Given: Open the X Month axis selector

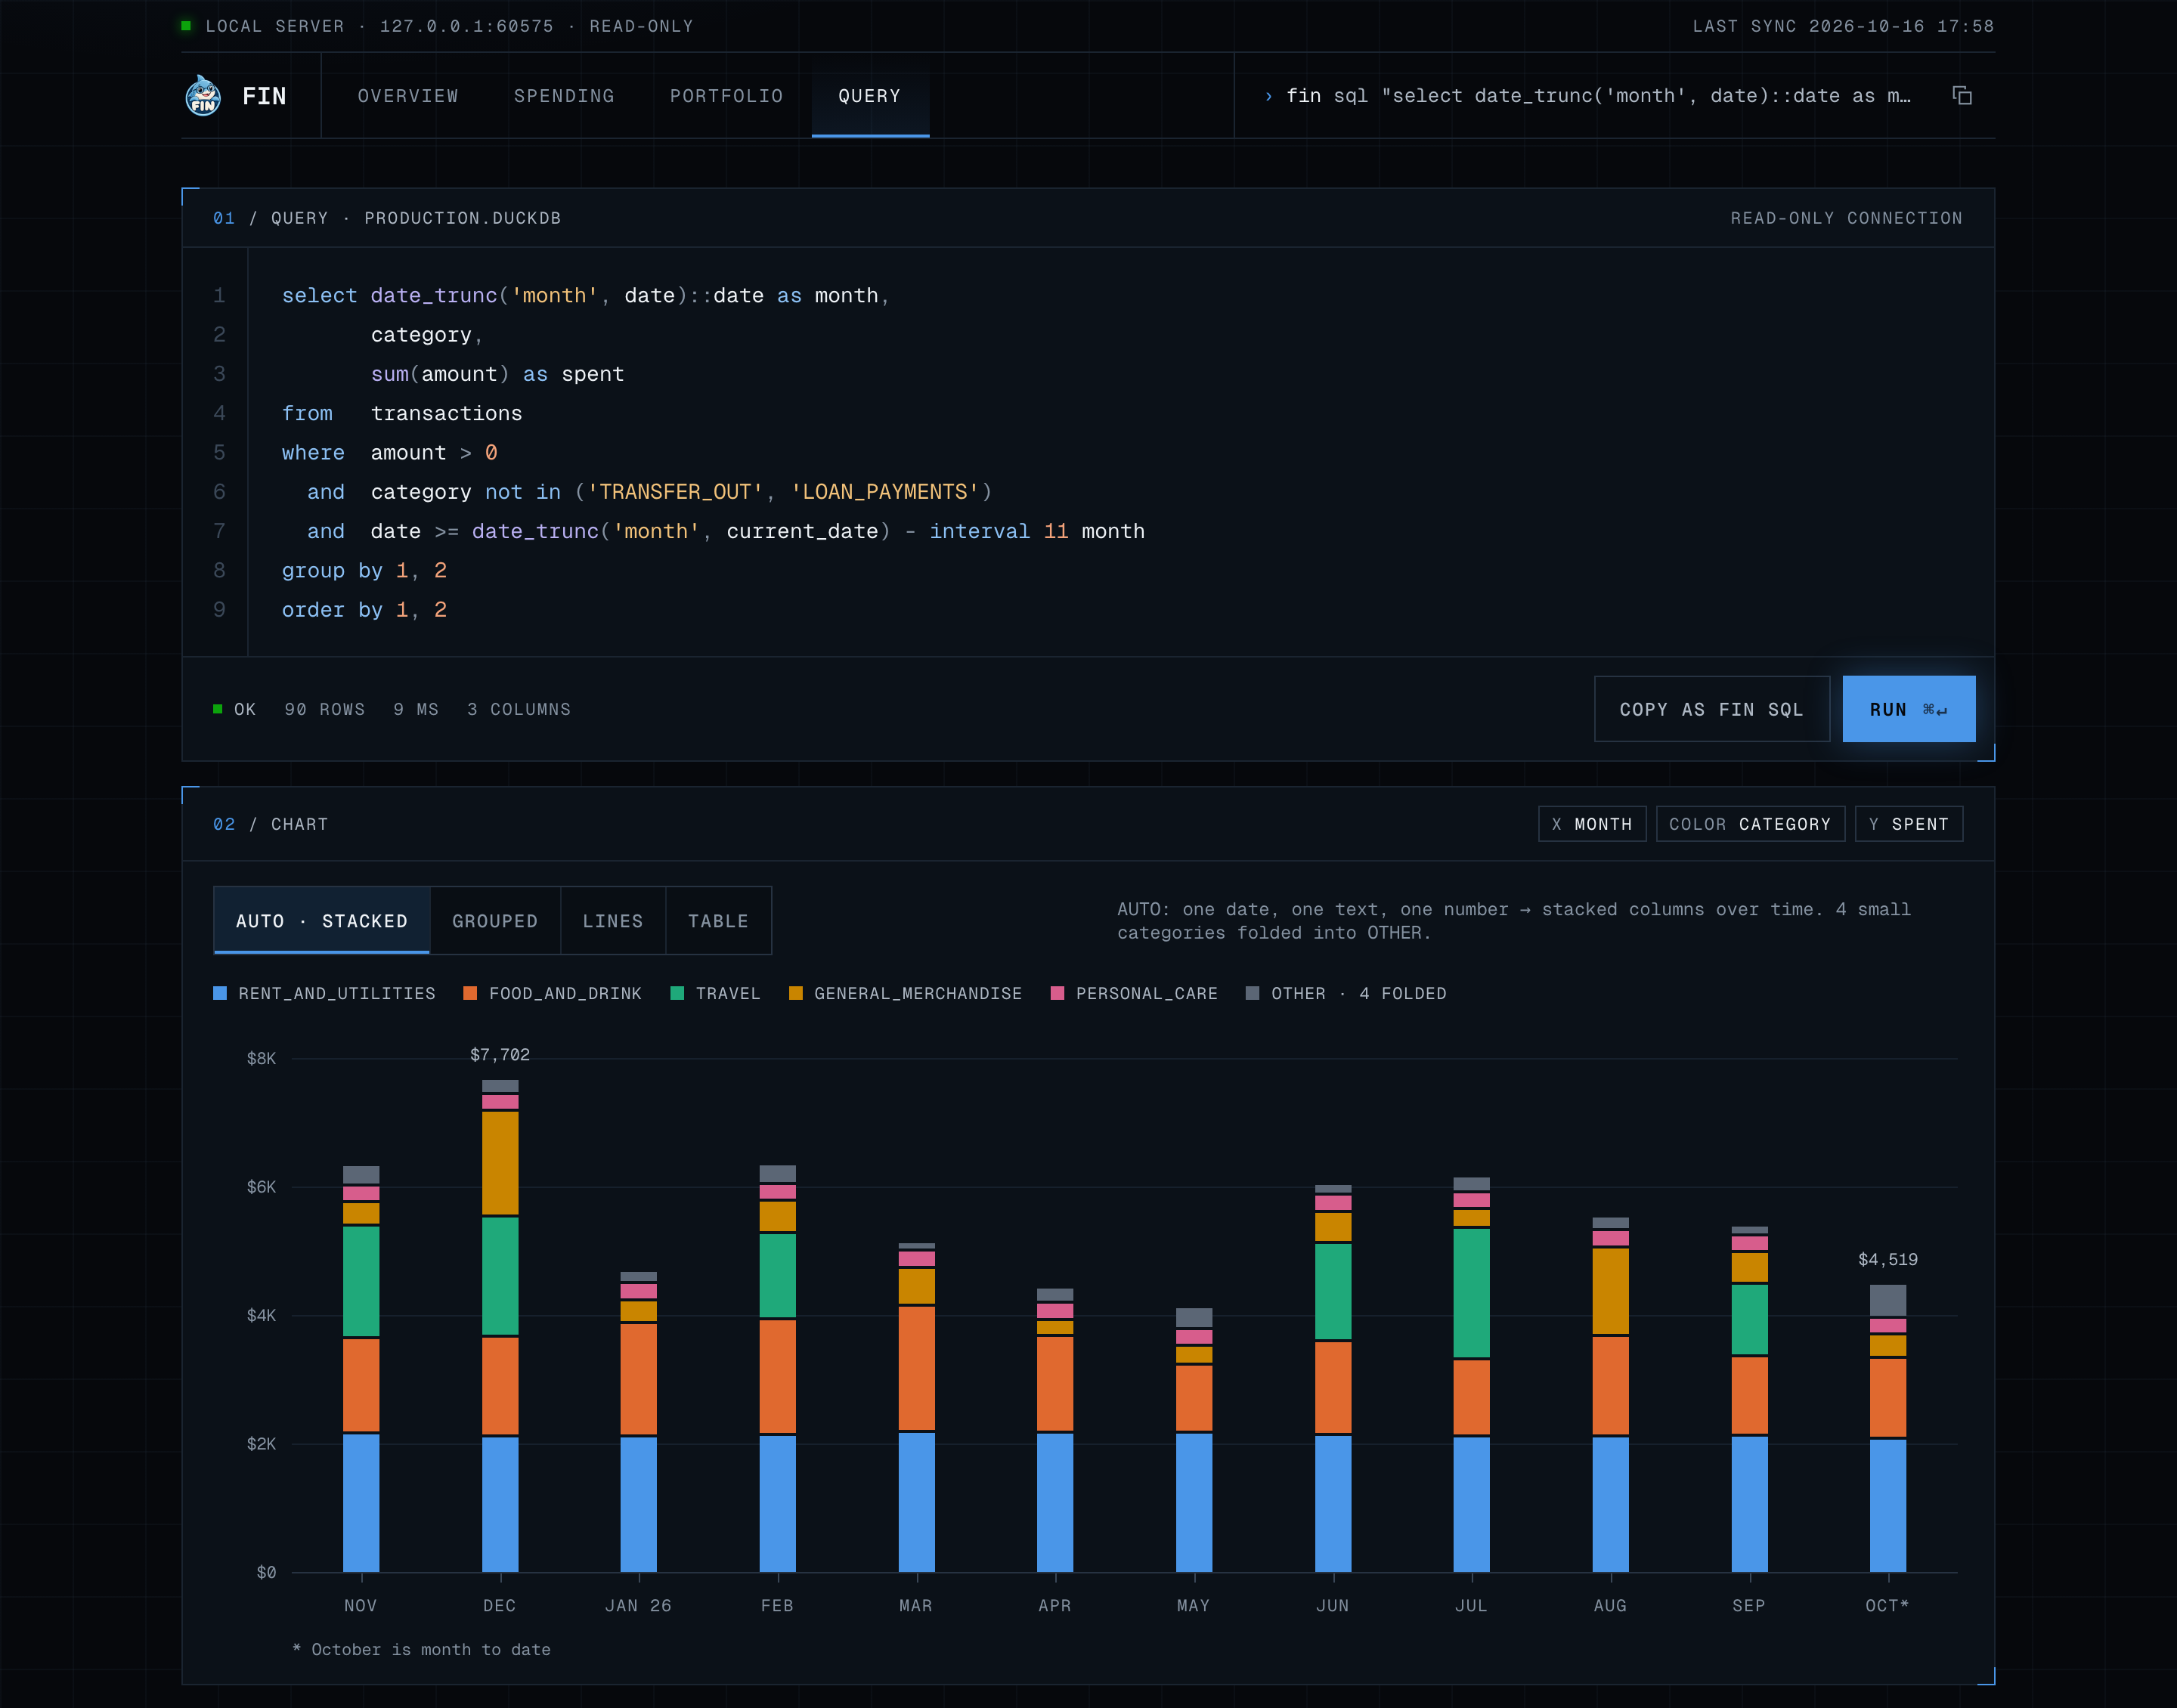Looking at the screenshot, I should (1592, 824).
